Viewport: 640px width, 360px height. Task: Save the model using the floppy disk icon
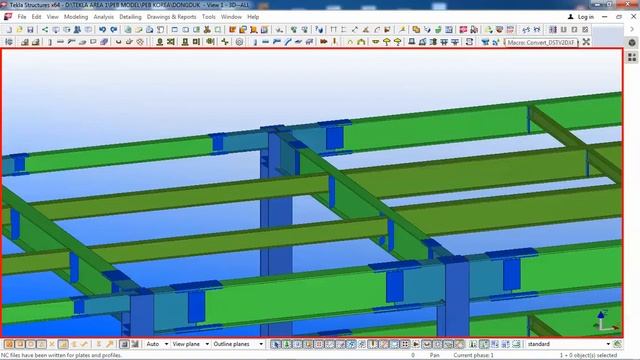[30, 30]
